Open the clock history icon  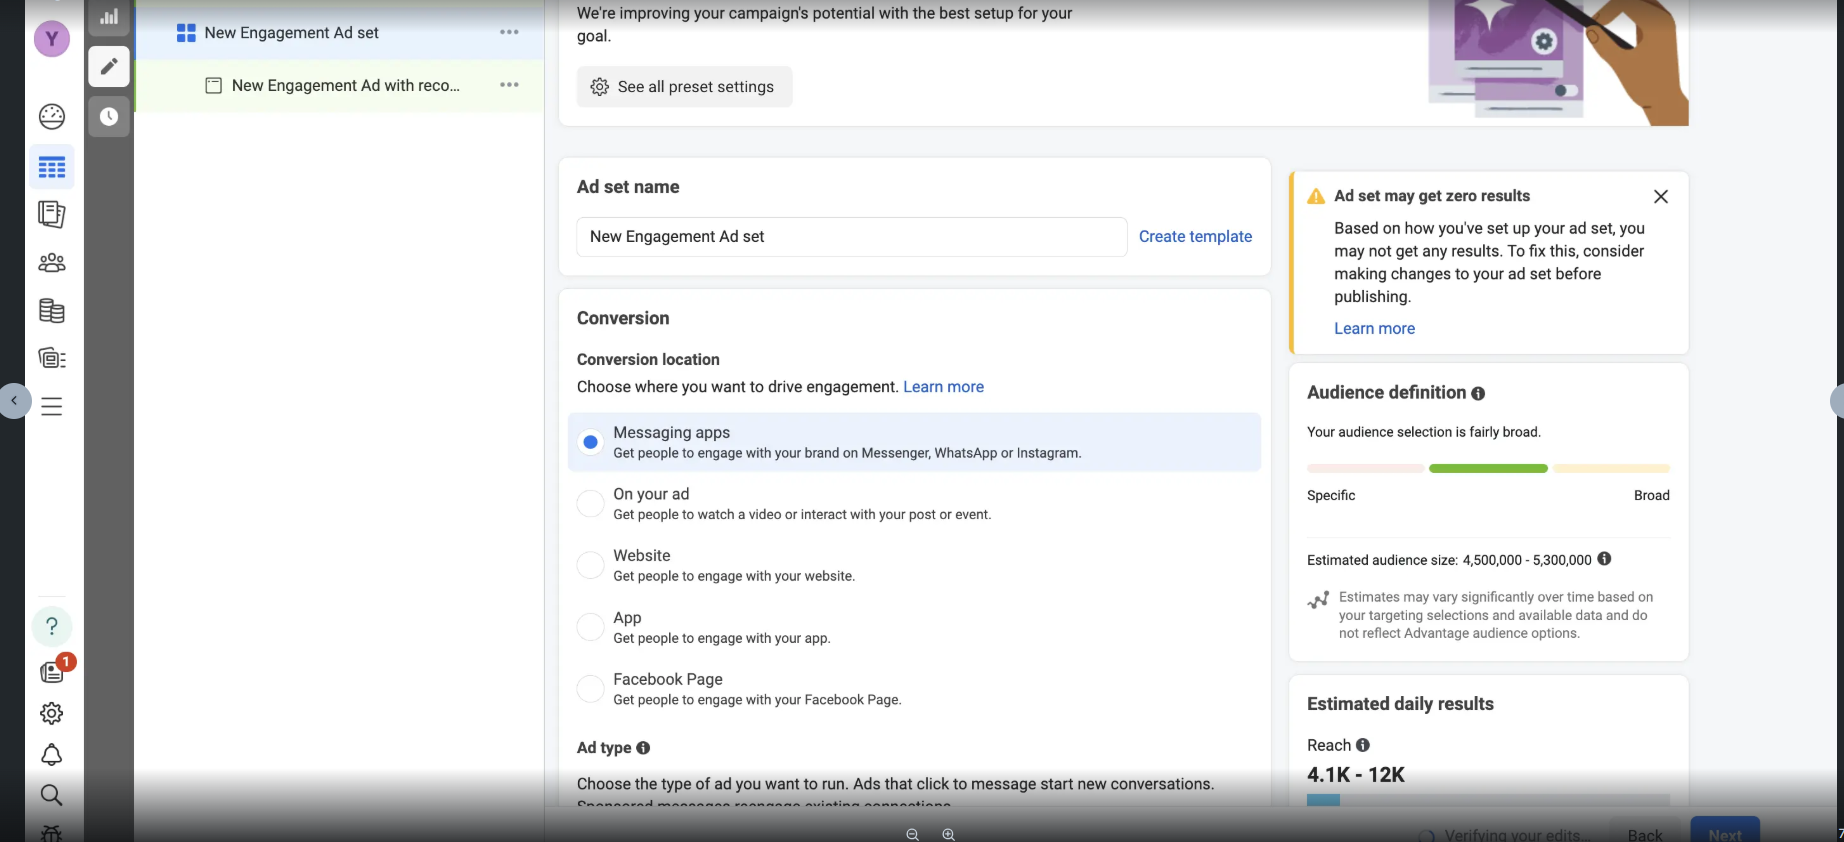(109, 117)
